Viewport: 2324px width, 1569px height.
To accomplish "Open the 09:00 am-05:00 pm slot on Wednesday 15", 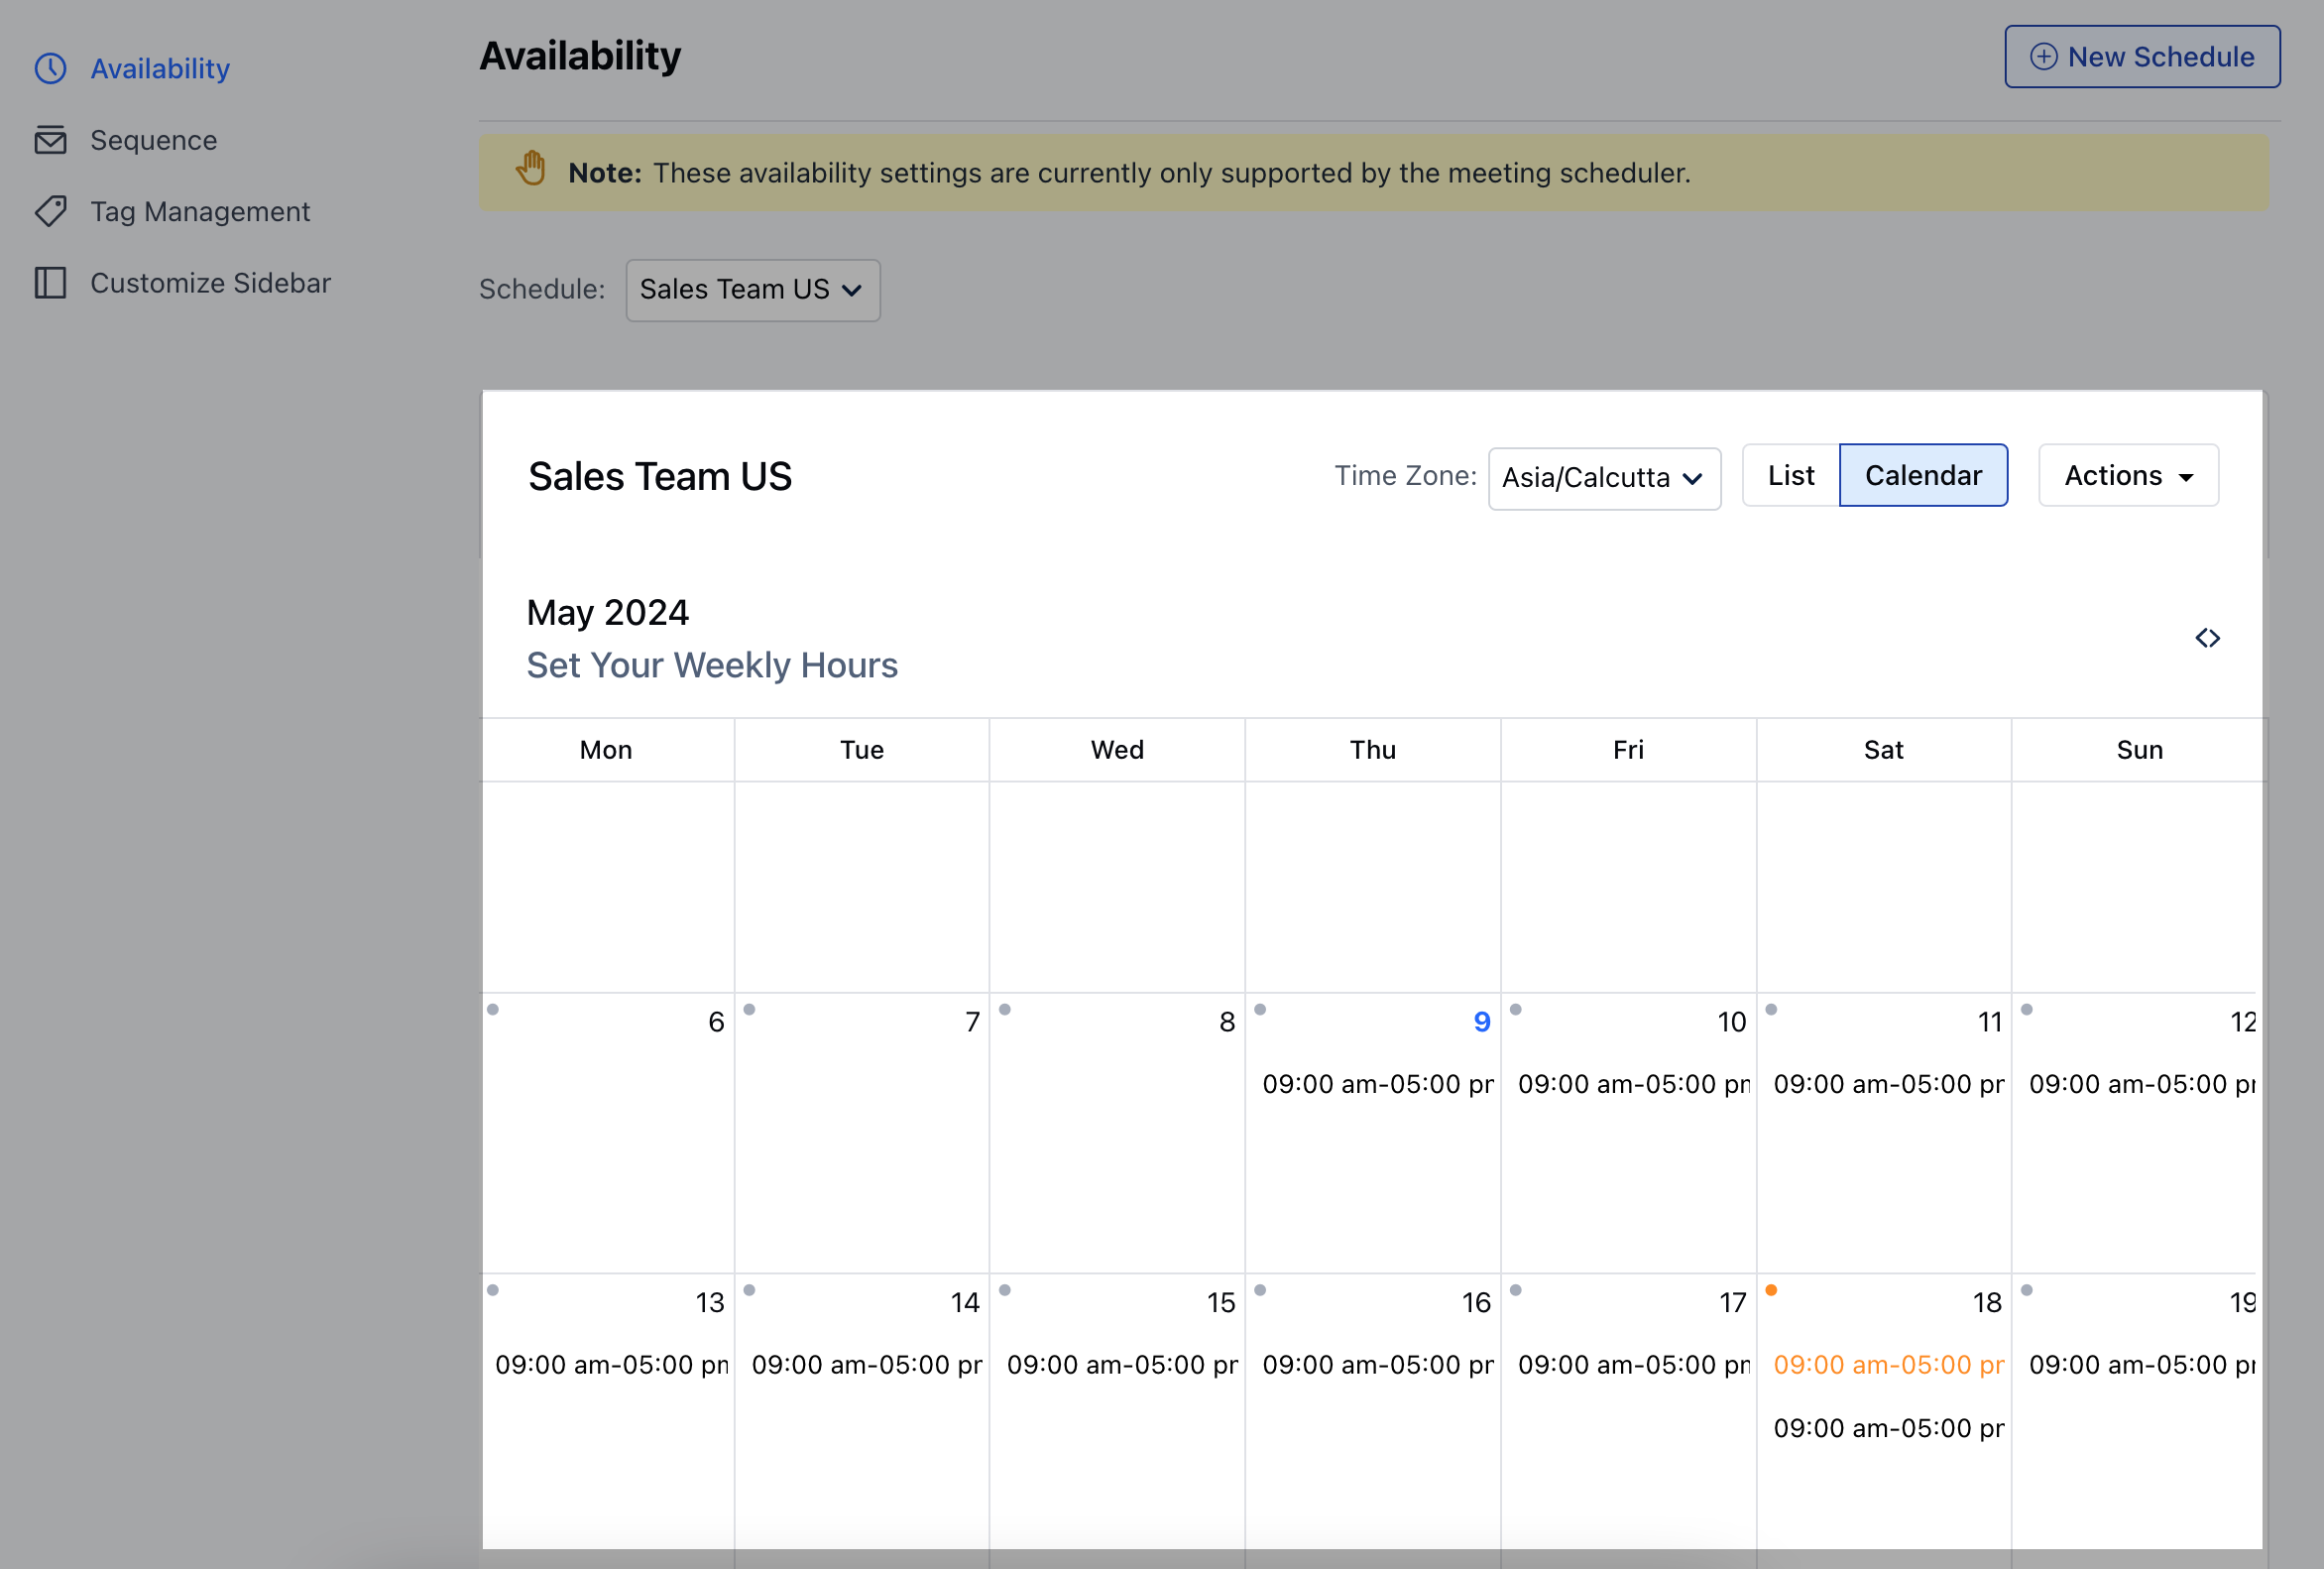I will point(1122,1365).
